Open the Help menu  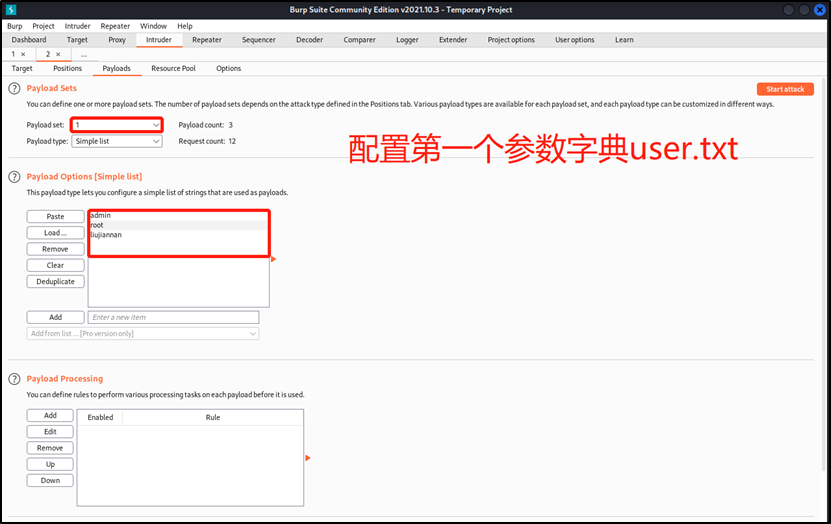pyautogui.click(x=184, y=26)
